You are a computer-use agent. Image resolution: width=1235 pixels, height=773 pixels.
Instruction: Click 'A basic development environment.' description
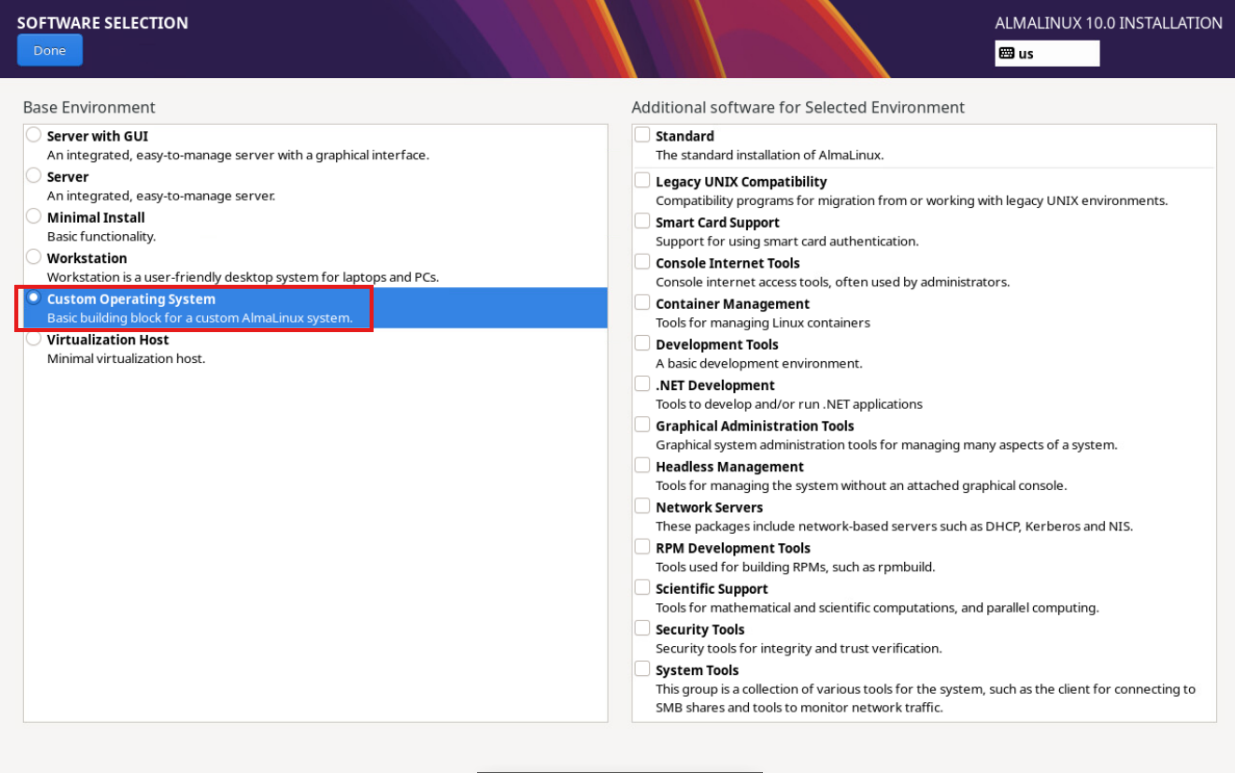click(759, 364)
